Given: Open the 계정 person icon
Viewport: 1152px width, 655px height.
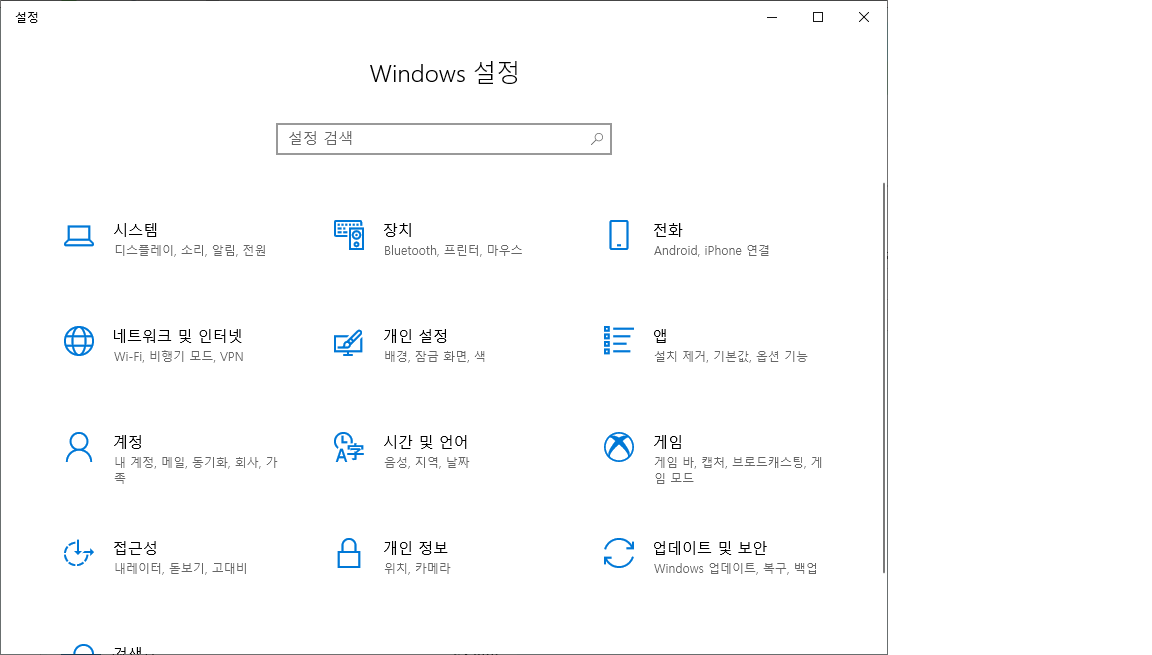Looking at the screenshot, I should click(x=79, y=447).
